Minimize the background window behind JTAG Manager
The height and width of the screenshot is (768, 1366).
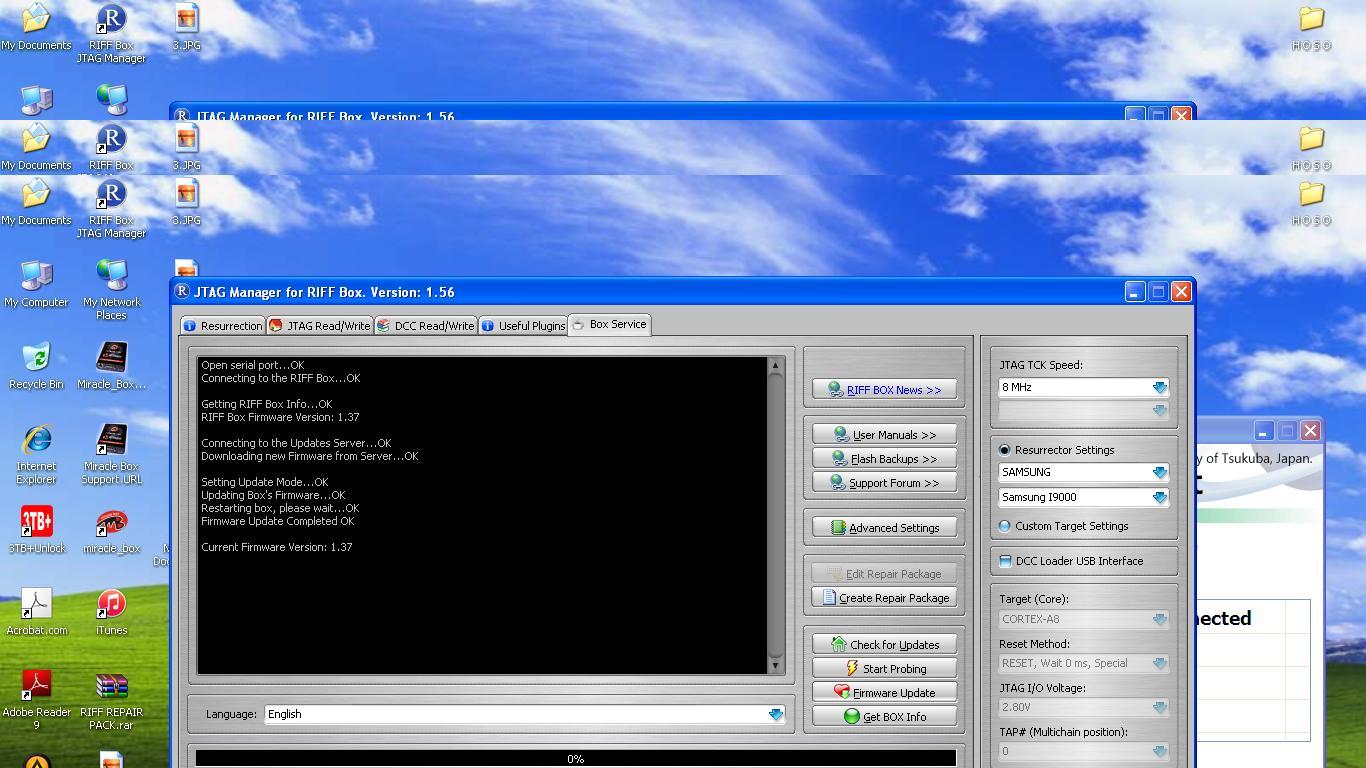1263,431
